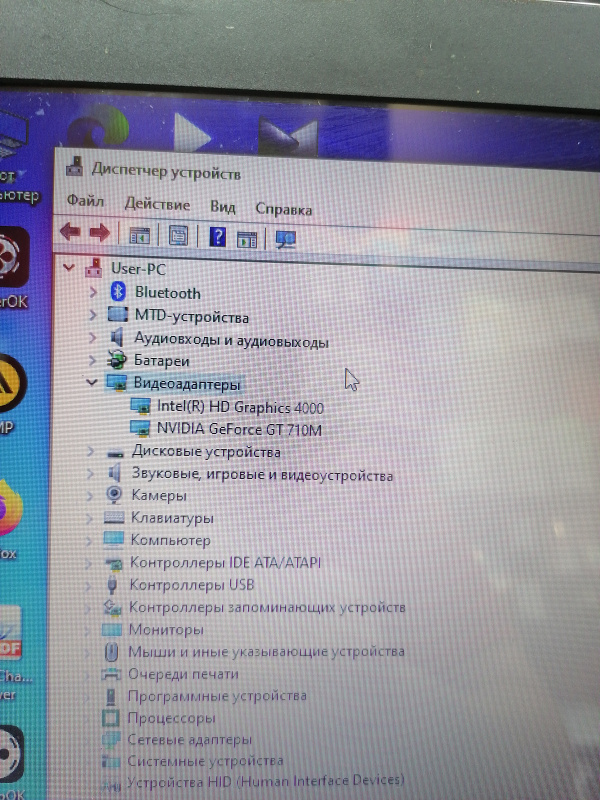This screenshot has height=800, width=600.
Task: Click the action pane toolbar icon
Action: (x=247, y=239)
